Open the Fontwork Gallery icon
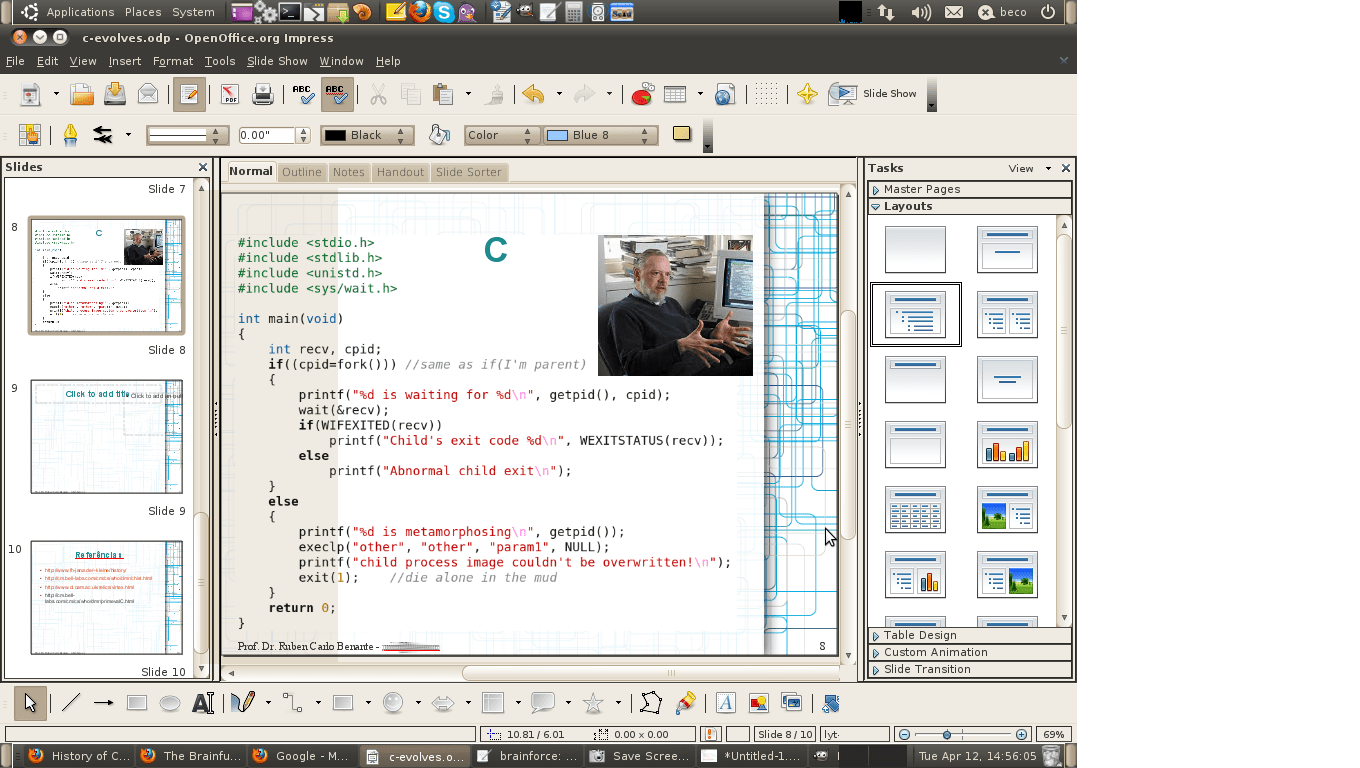 [x=726, y=703]
